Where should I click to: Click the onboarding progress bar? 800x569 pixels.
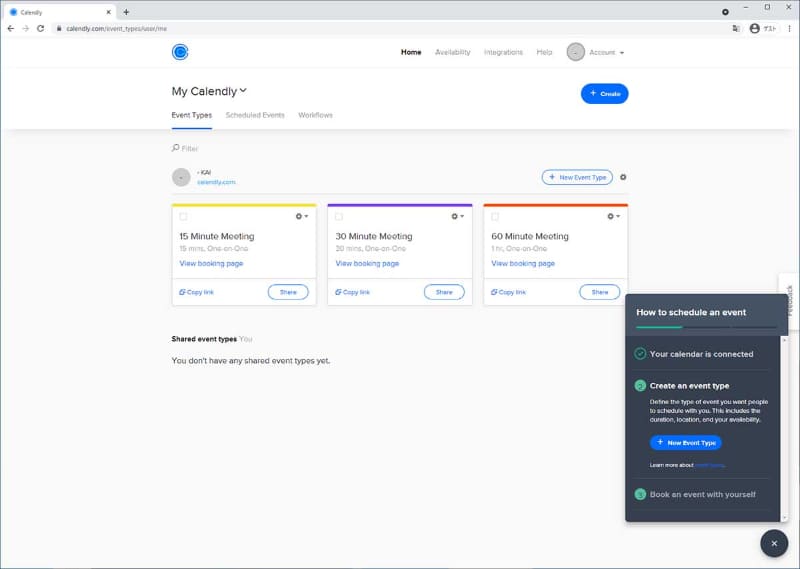coord(707,327)
